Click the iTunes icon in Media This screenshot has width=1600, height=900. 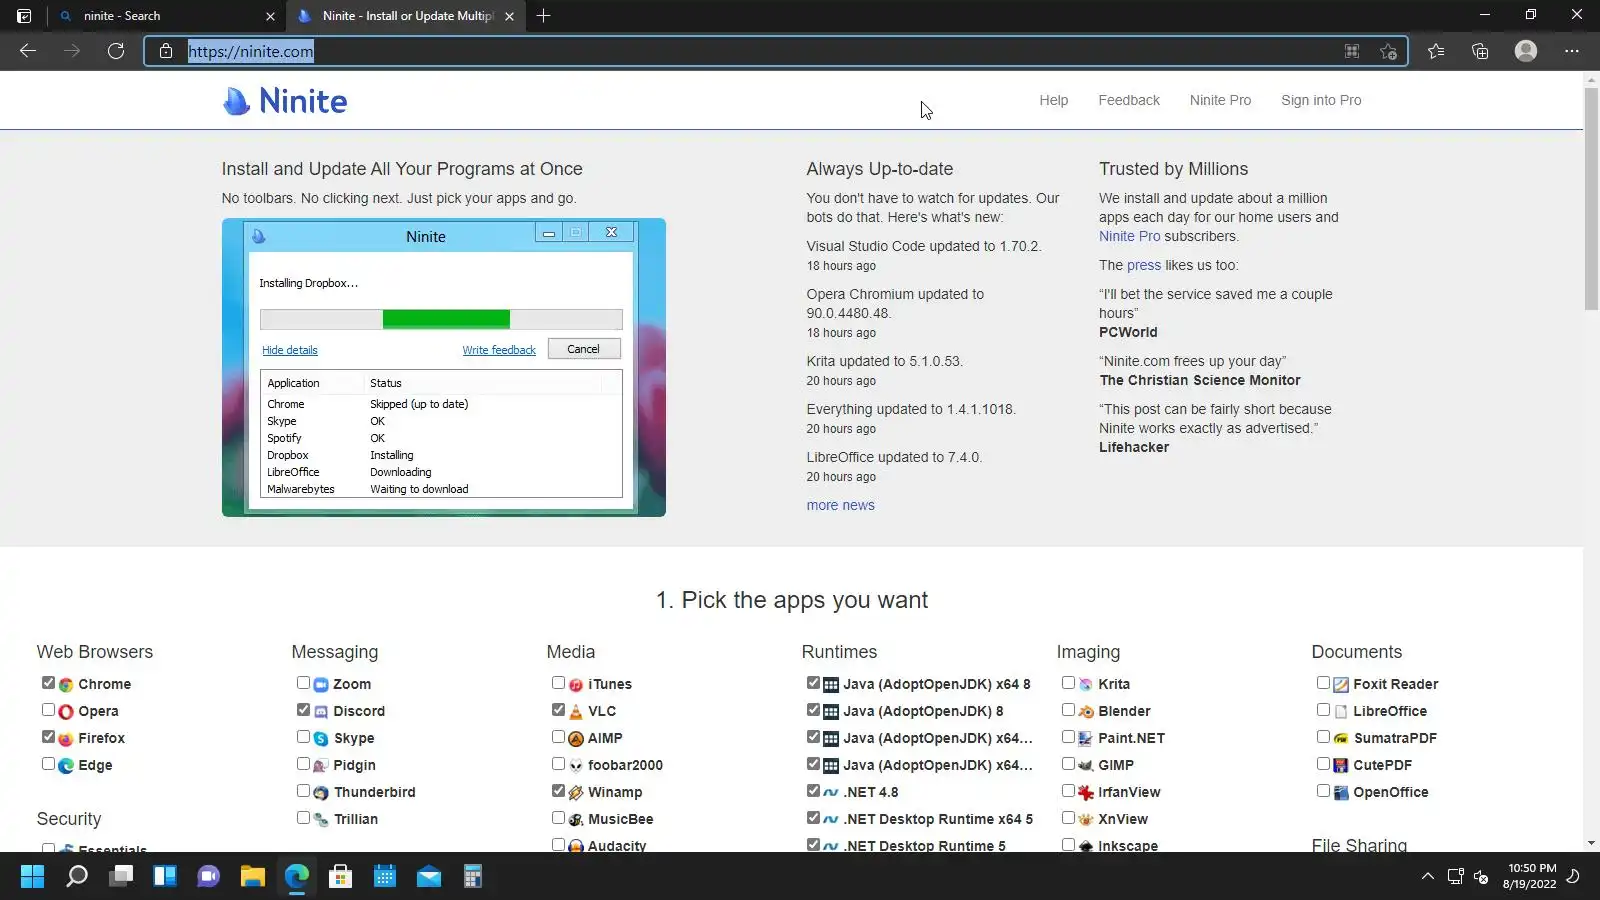pyautogui.click(x=576, y=685)
